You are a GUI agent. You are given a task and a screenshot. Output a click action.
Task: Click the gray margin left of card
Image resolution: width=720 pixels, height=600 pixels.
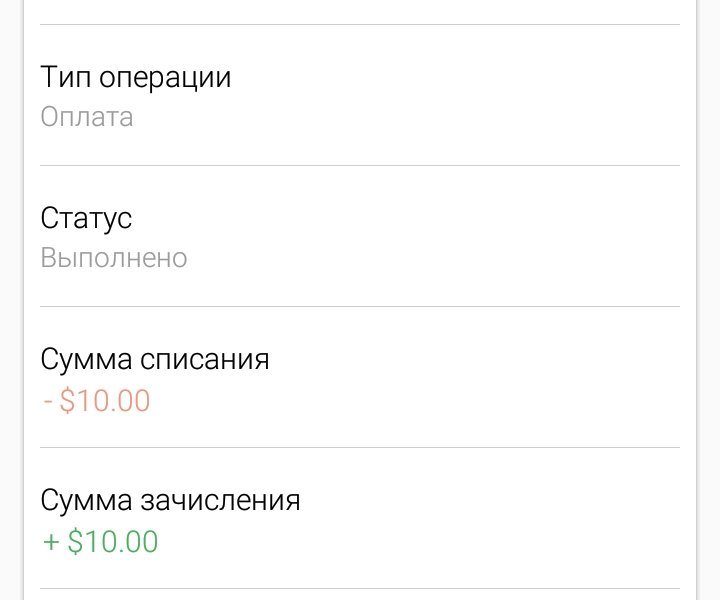point(11,300)
